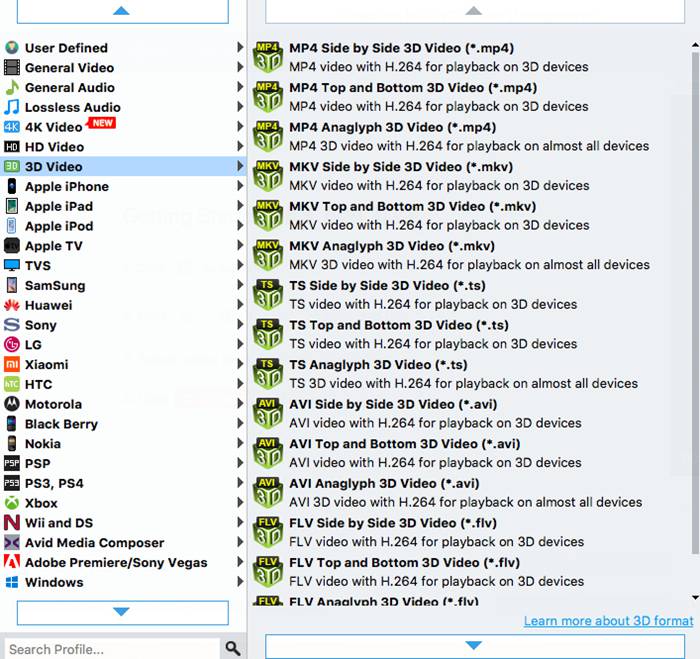This screenshot has width=700, height=659.
Task: Expand the Black Berry submenu arrow
Action: [240, 423]
